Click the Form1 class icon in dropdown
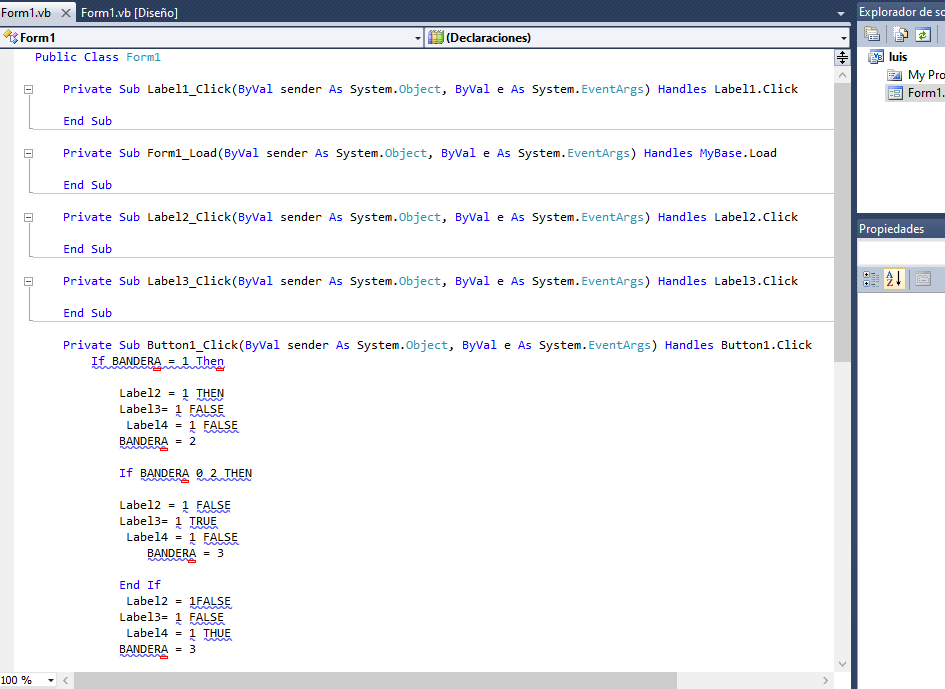 (10, 37)
